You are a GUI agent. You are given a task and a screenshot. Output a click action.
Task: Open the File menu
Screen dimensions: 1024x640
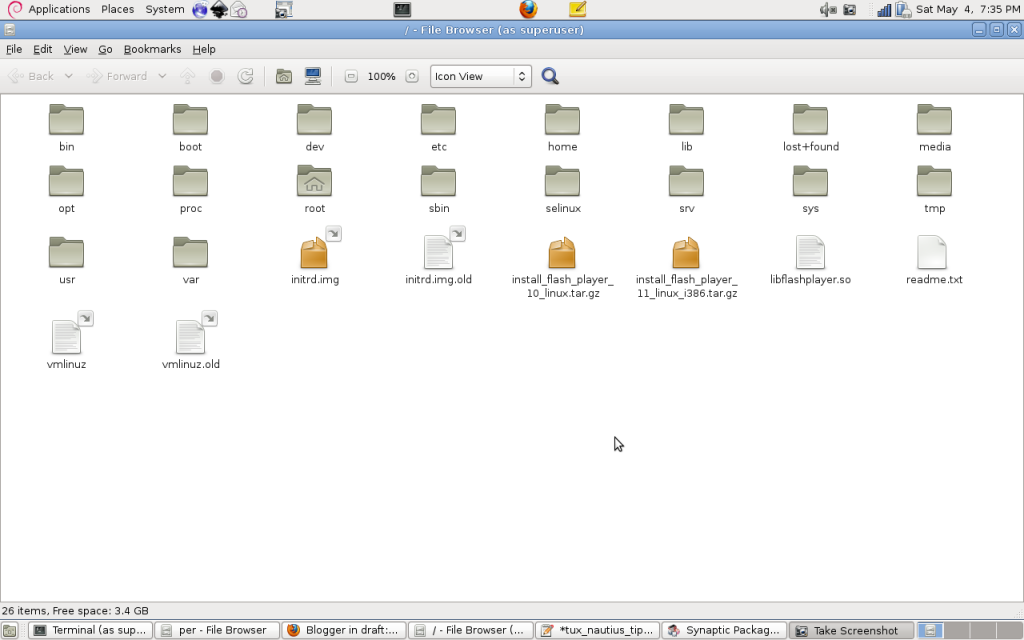pos(14,49)
